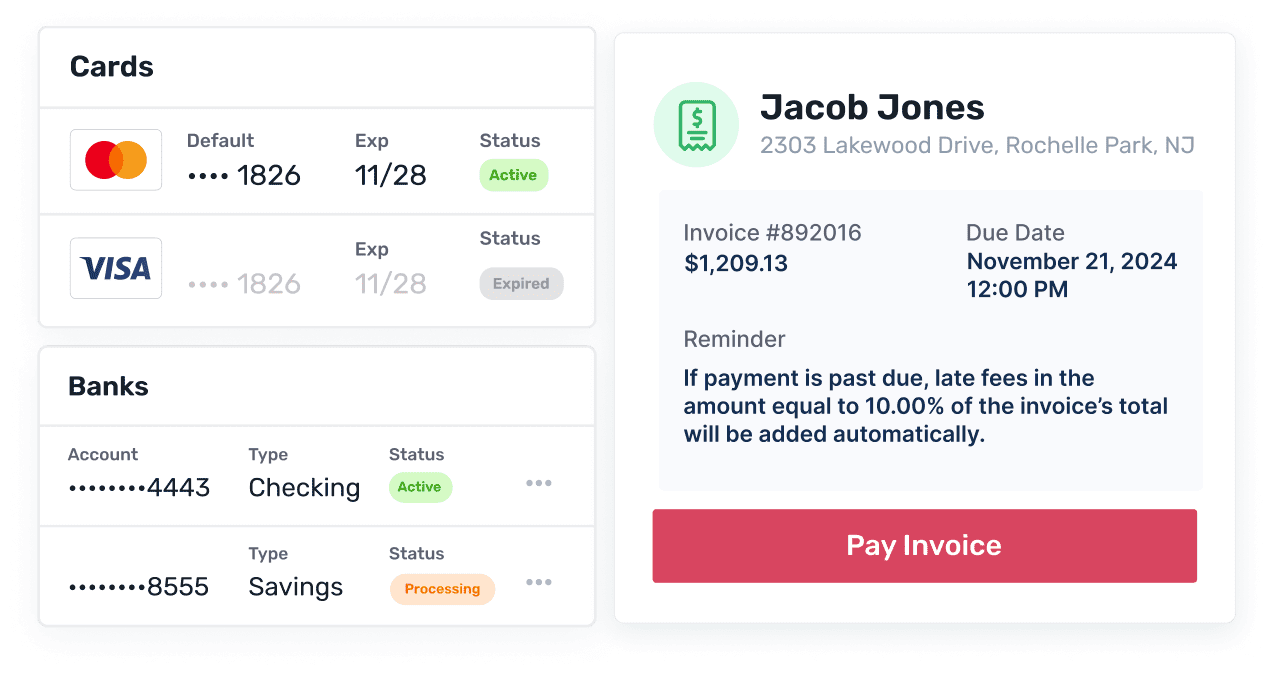Open options menu for savings account 8555
The image size is (1267, 674).
[x=539, y=582]
